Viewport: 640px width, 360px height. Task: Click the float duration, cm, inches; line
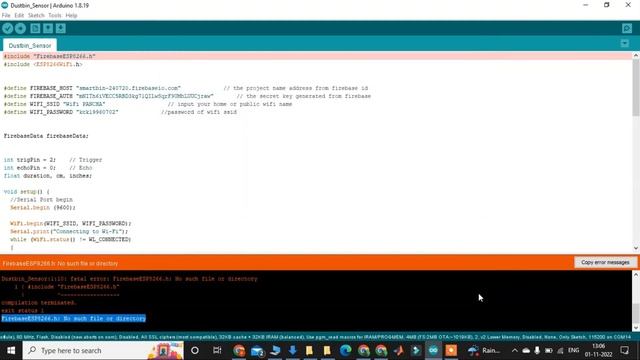coord(48,176)
